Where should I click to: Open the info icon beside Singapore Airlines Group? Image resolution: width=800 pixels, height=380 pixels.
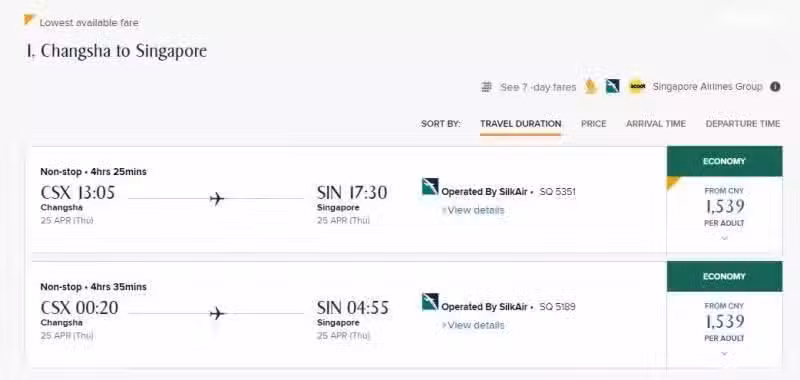point(775,87)
